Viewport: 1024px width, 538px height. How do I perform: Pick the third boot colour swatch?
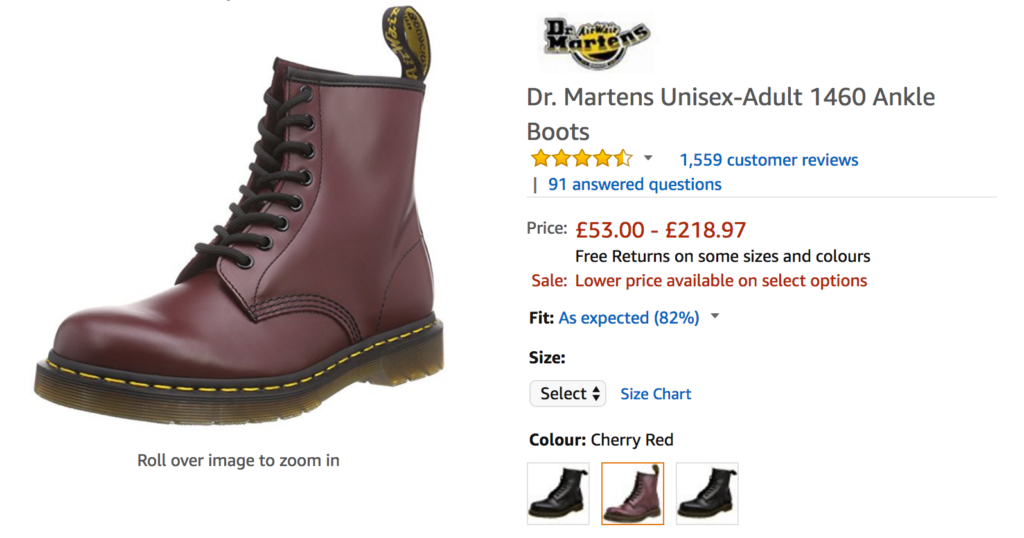pyautogui.click(x=707, y=493)
